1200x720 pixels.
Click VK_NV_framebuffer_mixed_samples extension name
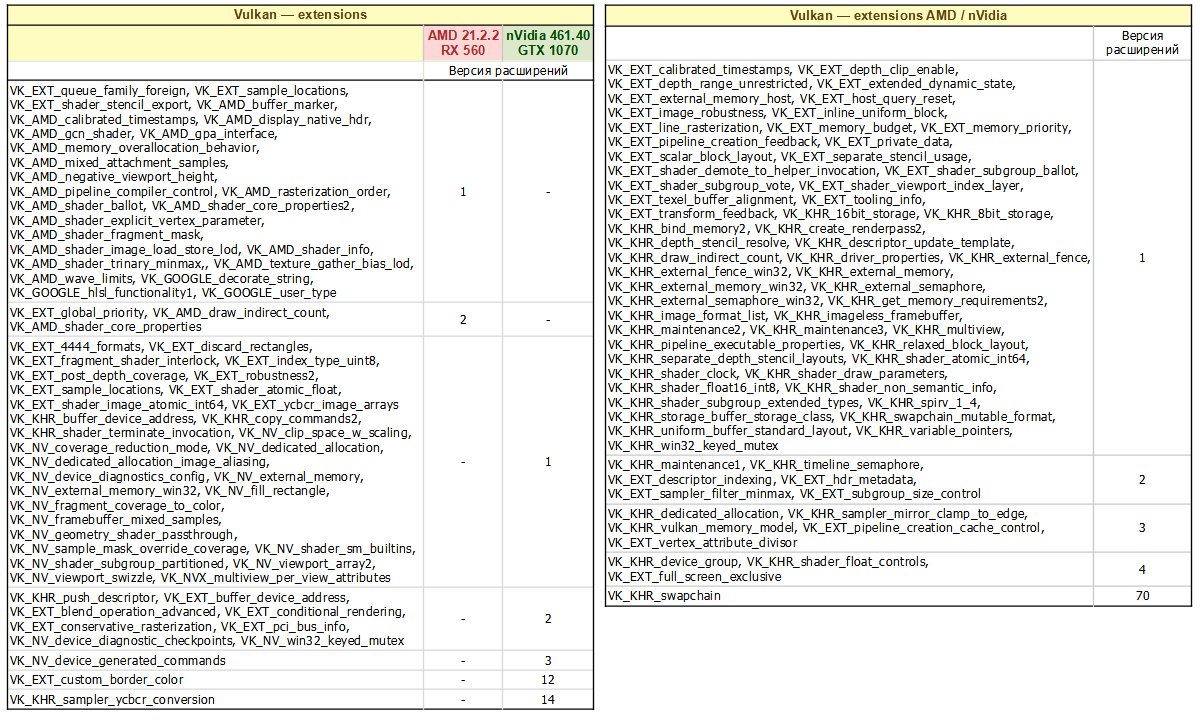click(x=114, y=520)
